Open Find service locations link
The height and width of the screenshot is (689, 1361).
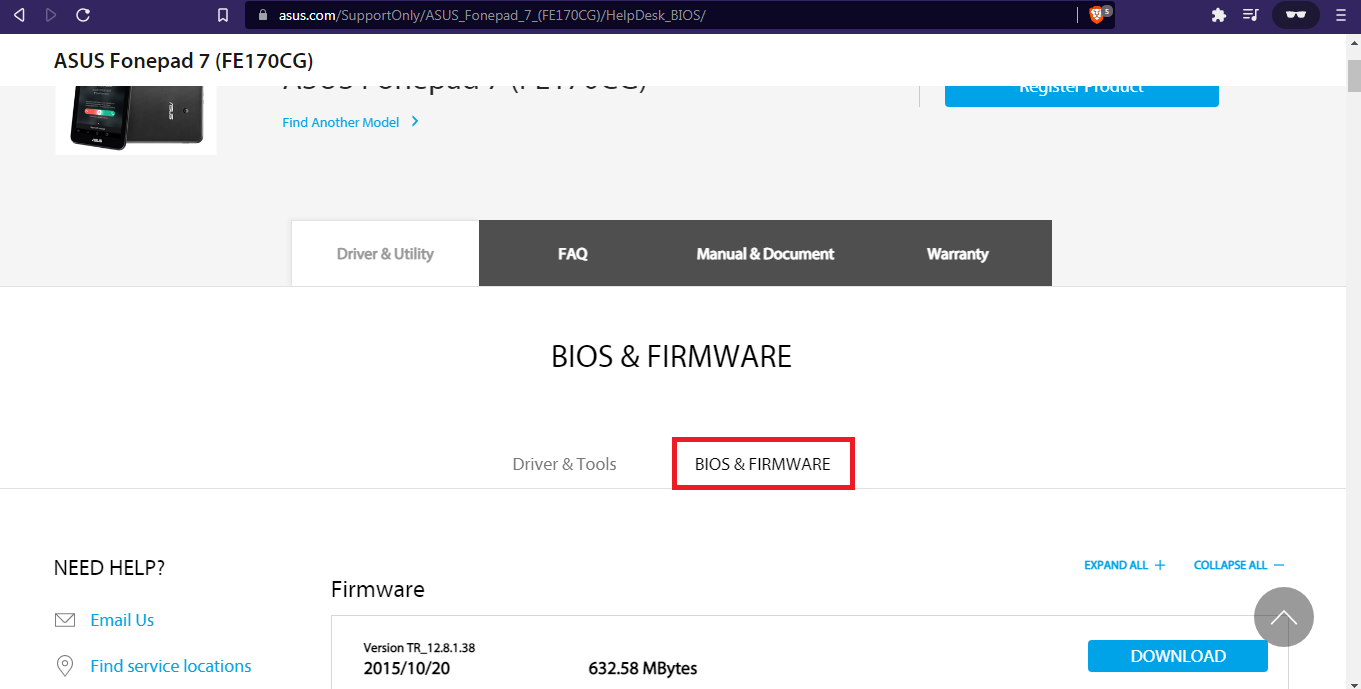click(x=171, y=666)
